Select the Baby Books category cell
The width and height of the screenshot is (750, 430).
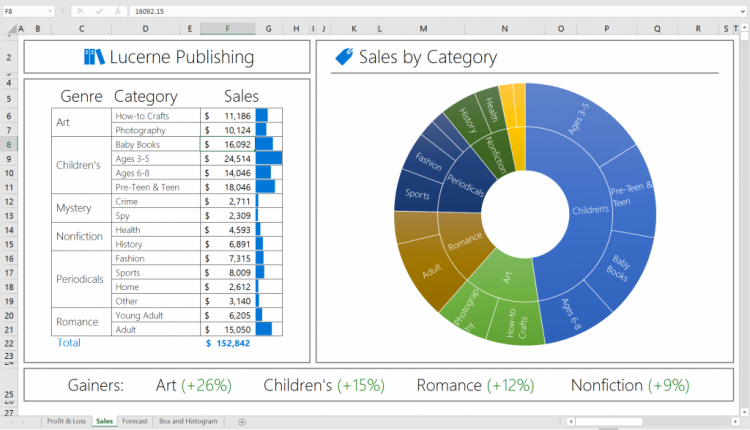pyautogui.click(x=156, y=144)
